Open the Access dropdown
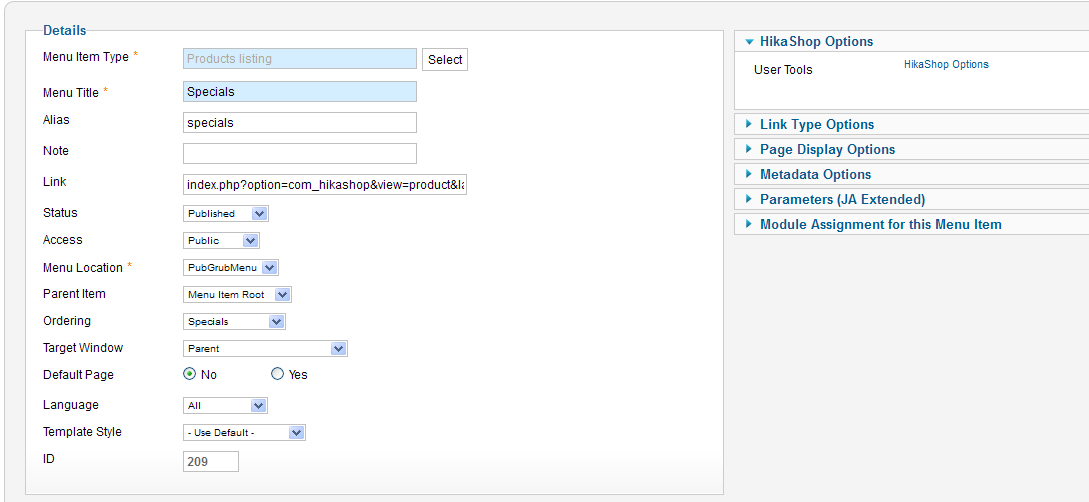Screen dimensions: 1089x502 pos(222,241)
